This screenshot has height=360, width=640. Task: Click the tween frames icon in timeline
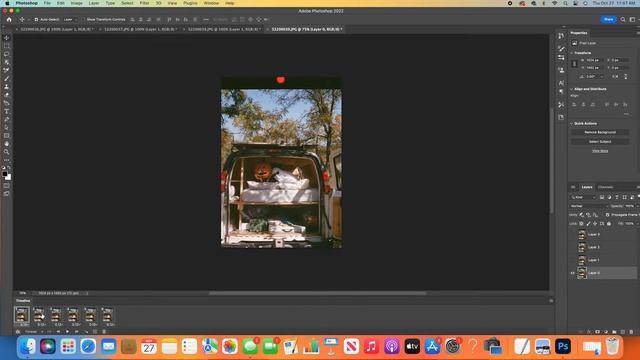click(x=86, y=331)
